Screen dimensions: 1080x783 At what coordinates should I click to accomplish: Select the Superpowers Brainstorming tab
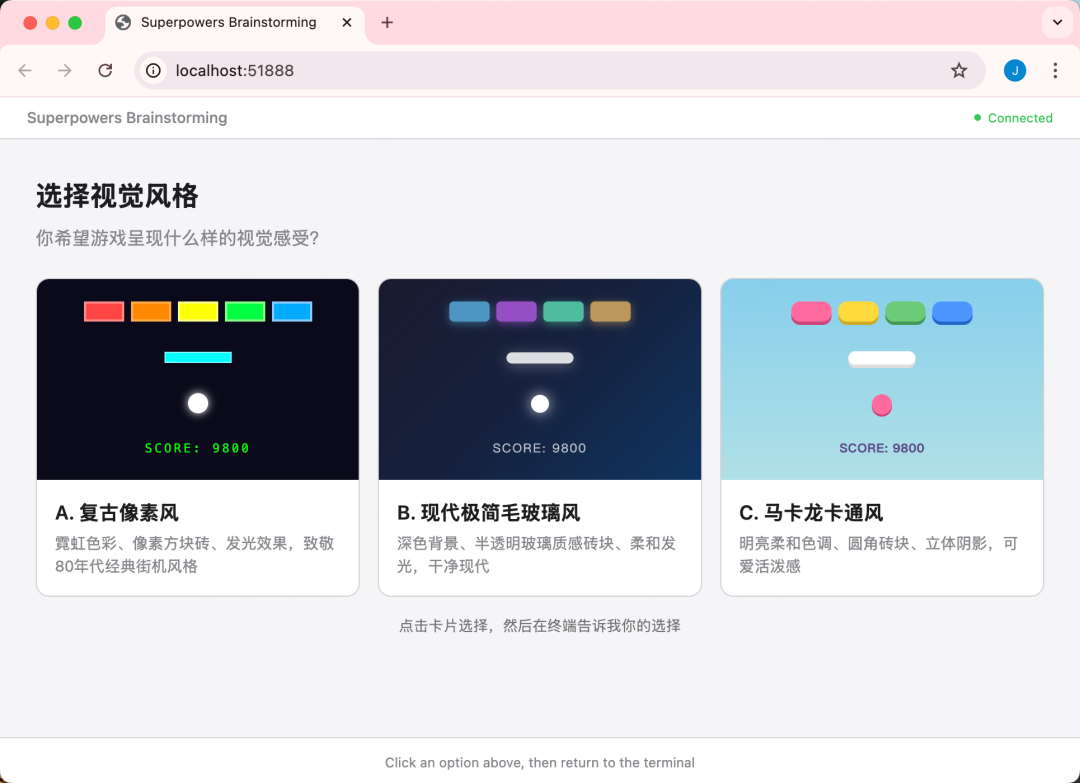click(228, 22)
